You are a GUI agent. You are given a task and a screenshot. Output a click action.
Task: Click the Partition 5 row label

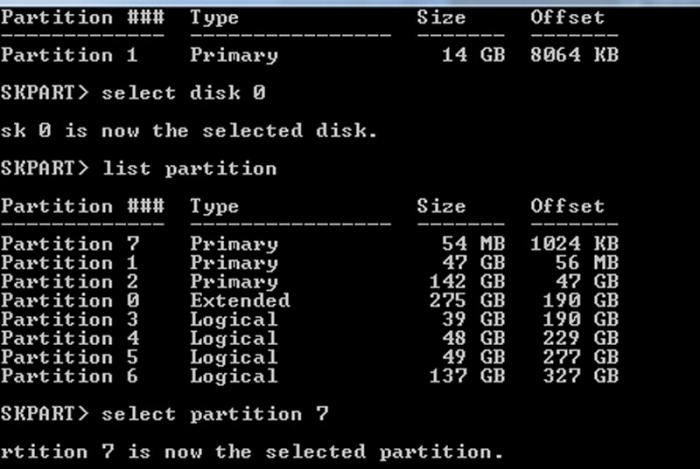69,358
